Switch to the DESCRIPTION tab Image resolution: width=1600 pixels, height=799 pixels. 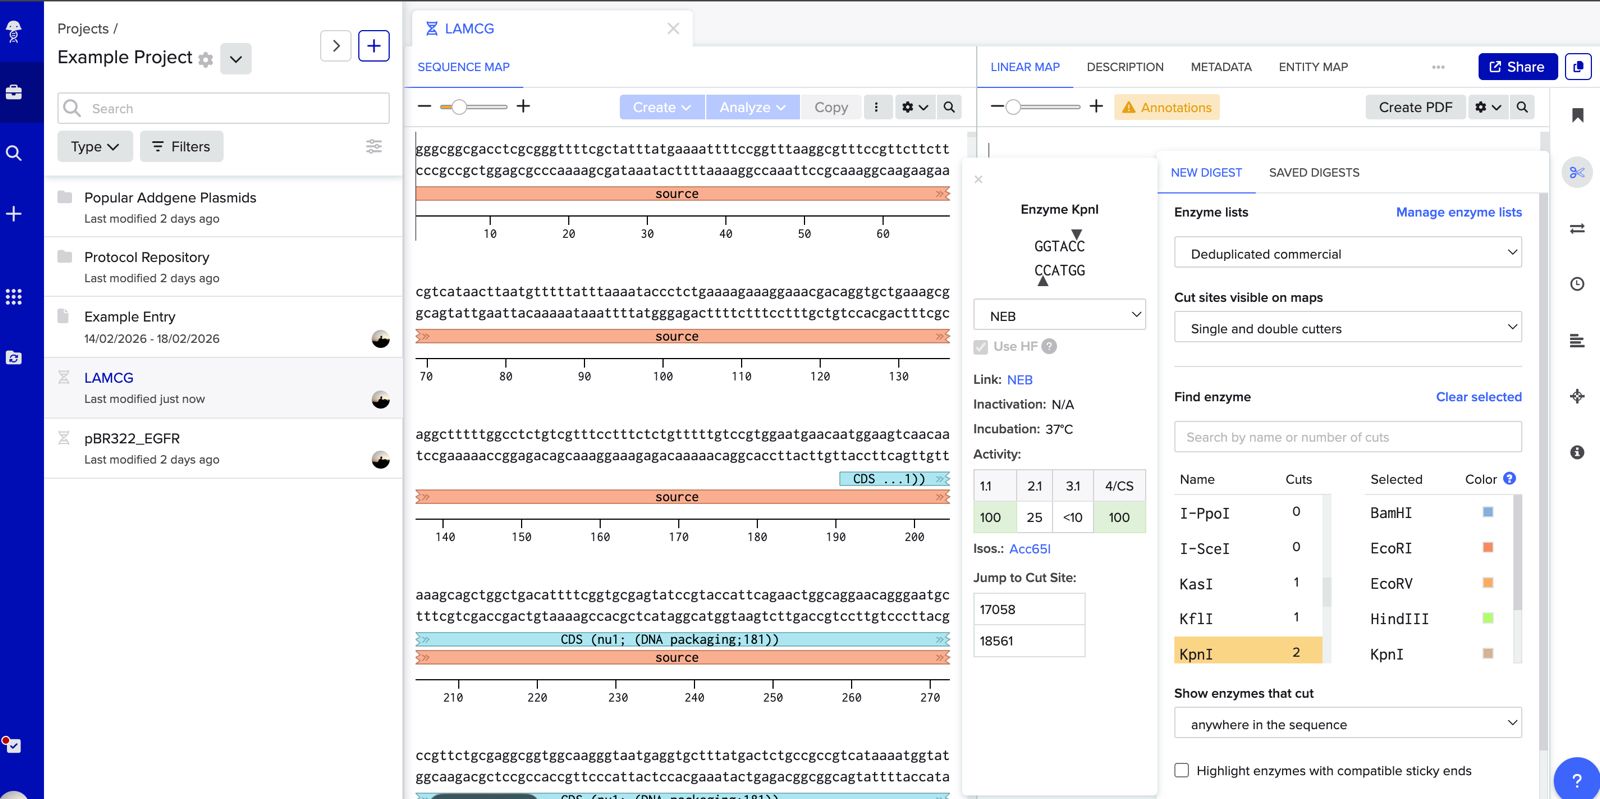(x=1125, y=67)
